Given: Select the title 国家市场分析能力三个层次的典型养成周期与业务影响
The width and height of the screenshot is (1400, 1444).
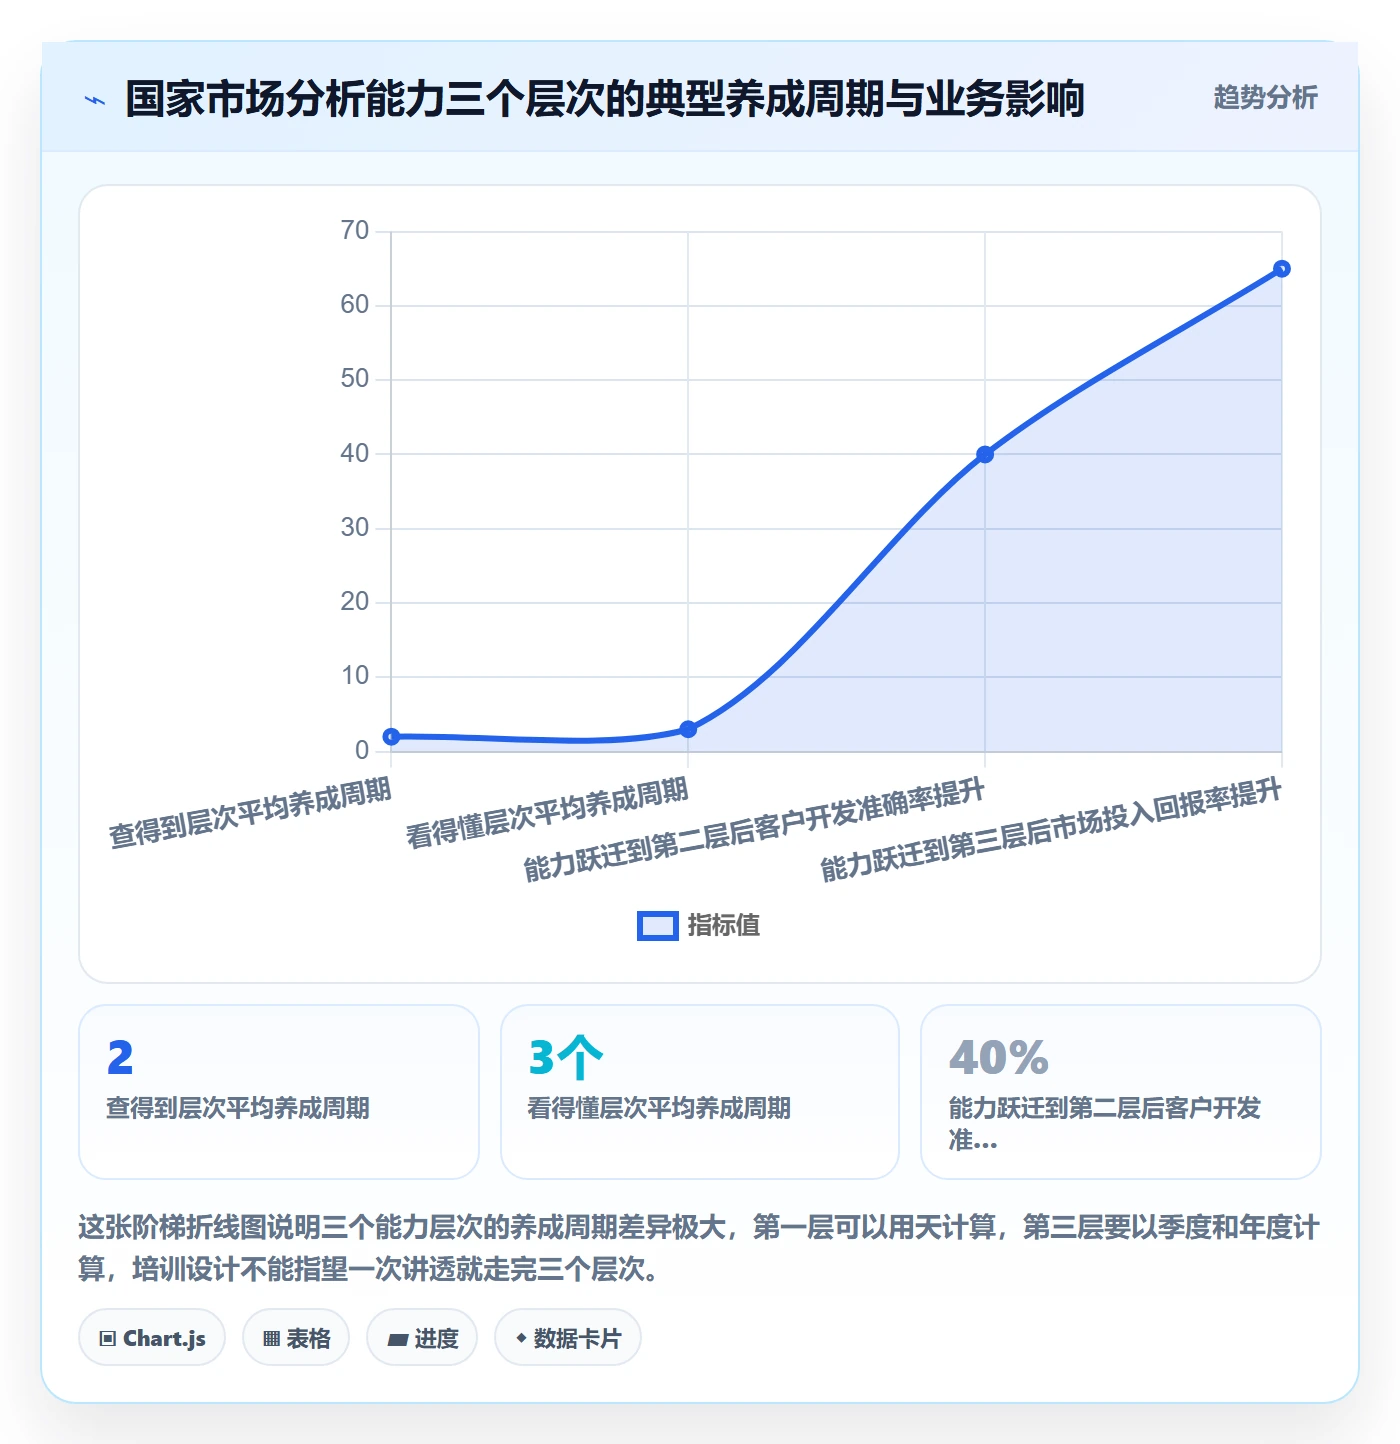Looking at the screenshot, I should click(605, 99).
